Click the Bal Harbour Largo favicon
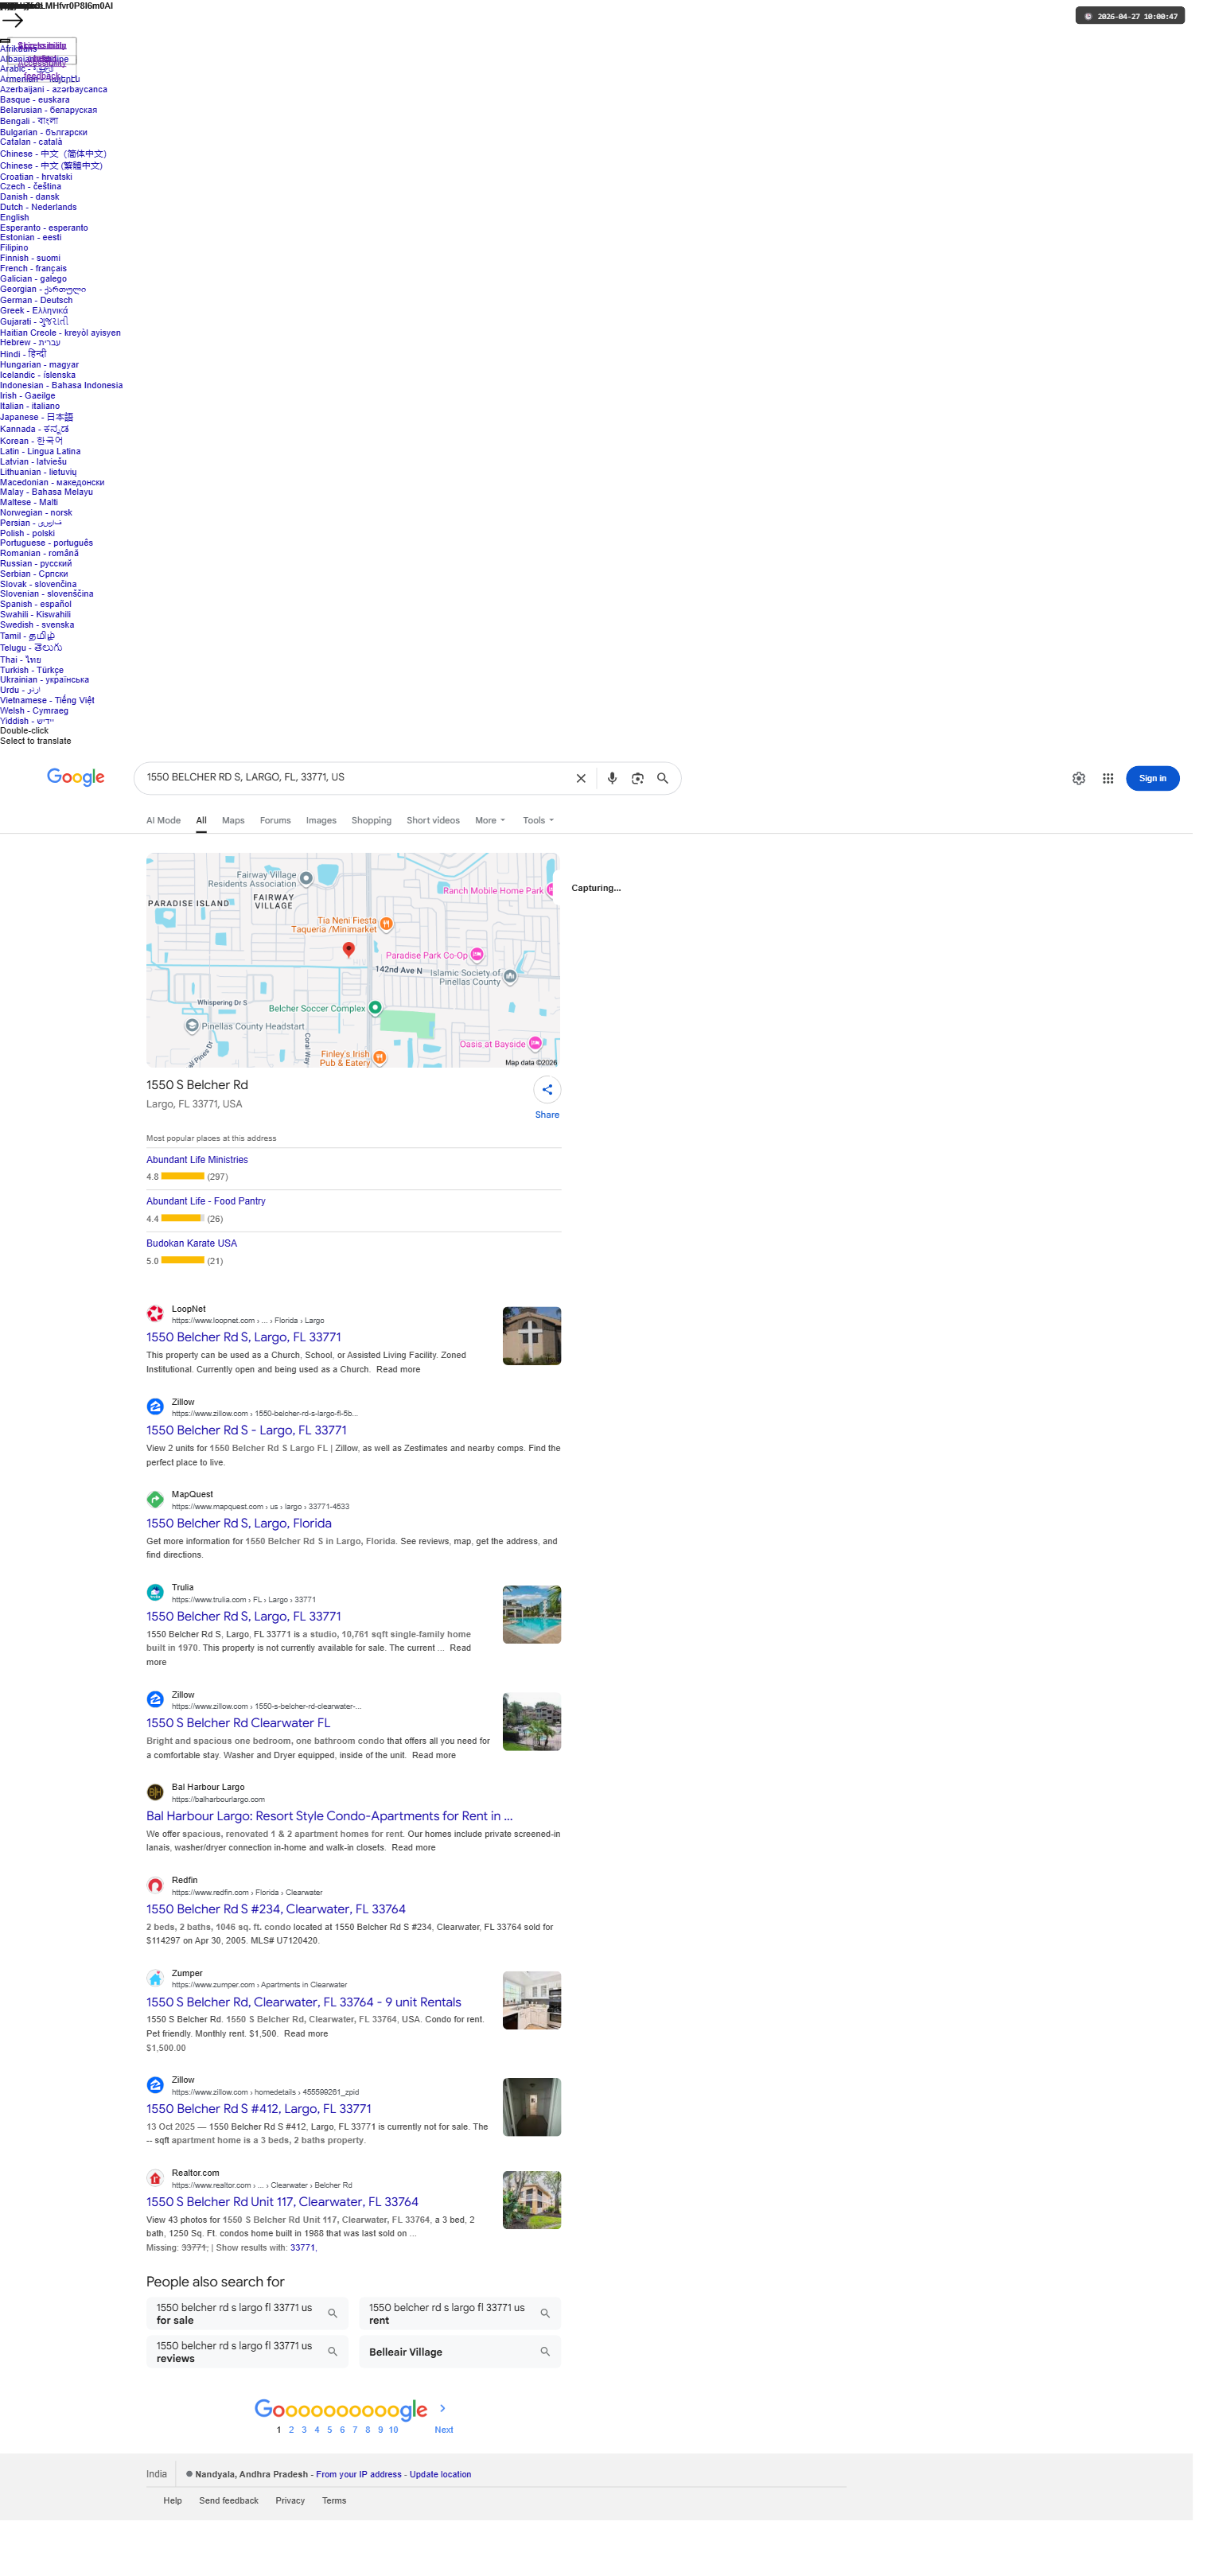Viewport: 1207px width, 2576px height. point(155,1793)
